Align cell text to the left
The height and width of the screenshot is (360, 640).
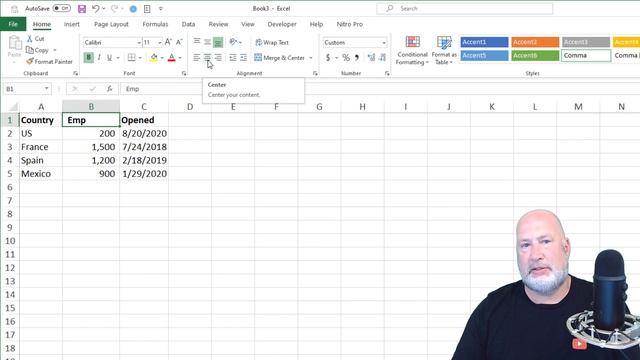click(197, 58)
